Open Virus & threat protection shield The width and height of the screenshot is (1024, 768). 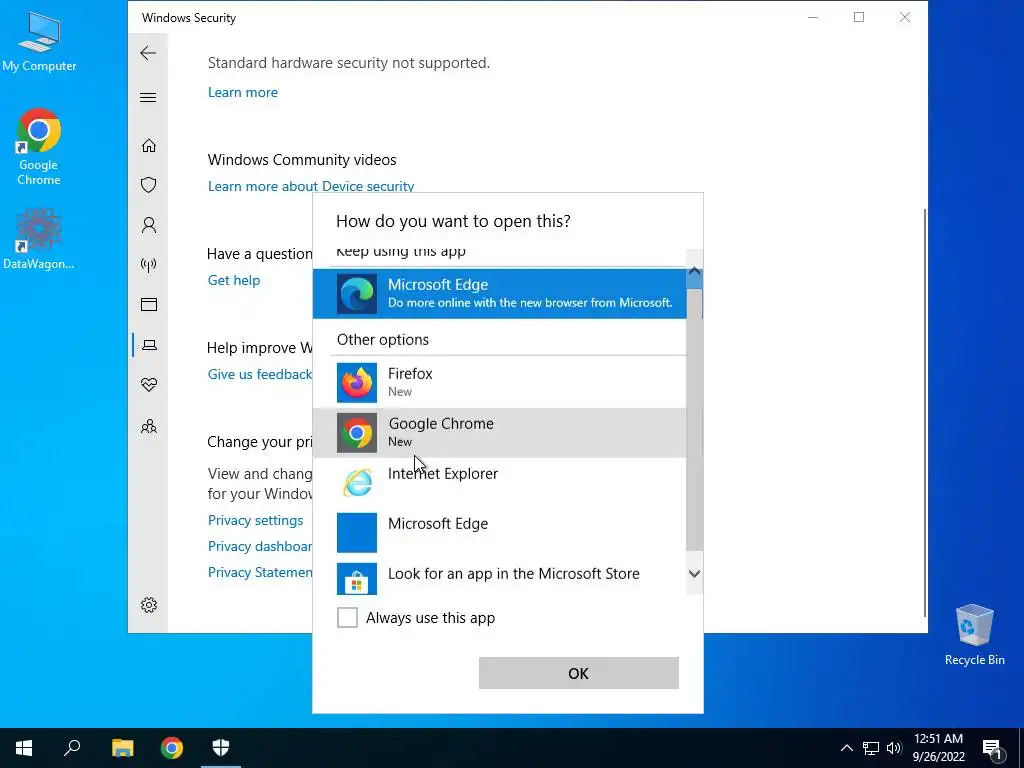click(149, 185)
